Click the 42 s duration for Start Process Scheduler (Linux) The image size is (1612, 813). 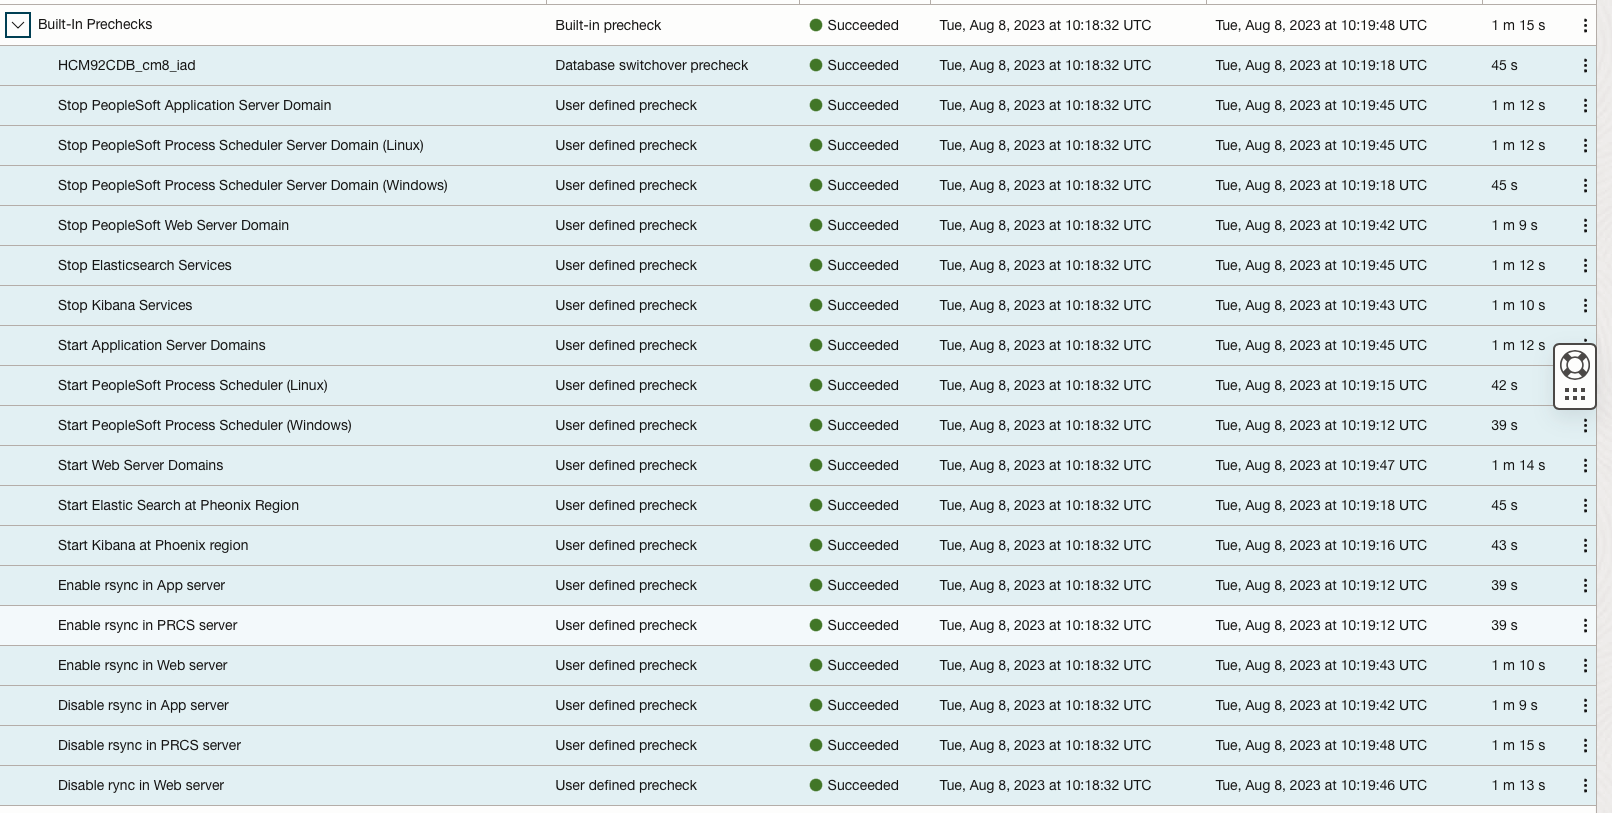1504,385
